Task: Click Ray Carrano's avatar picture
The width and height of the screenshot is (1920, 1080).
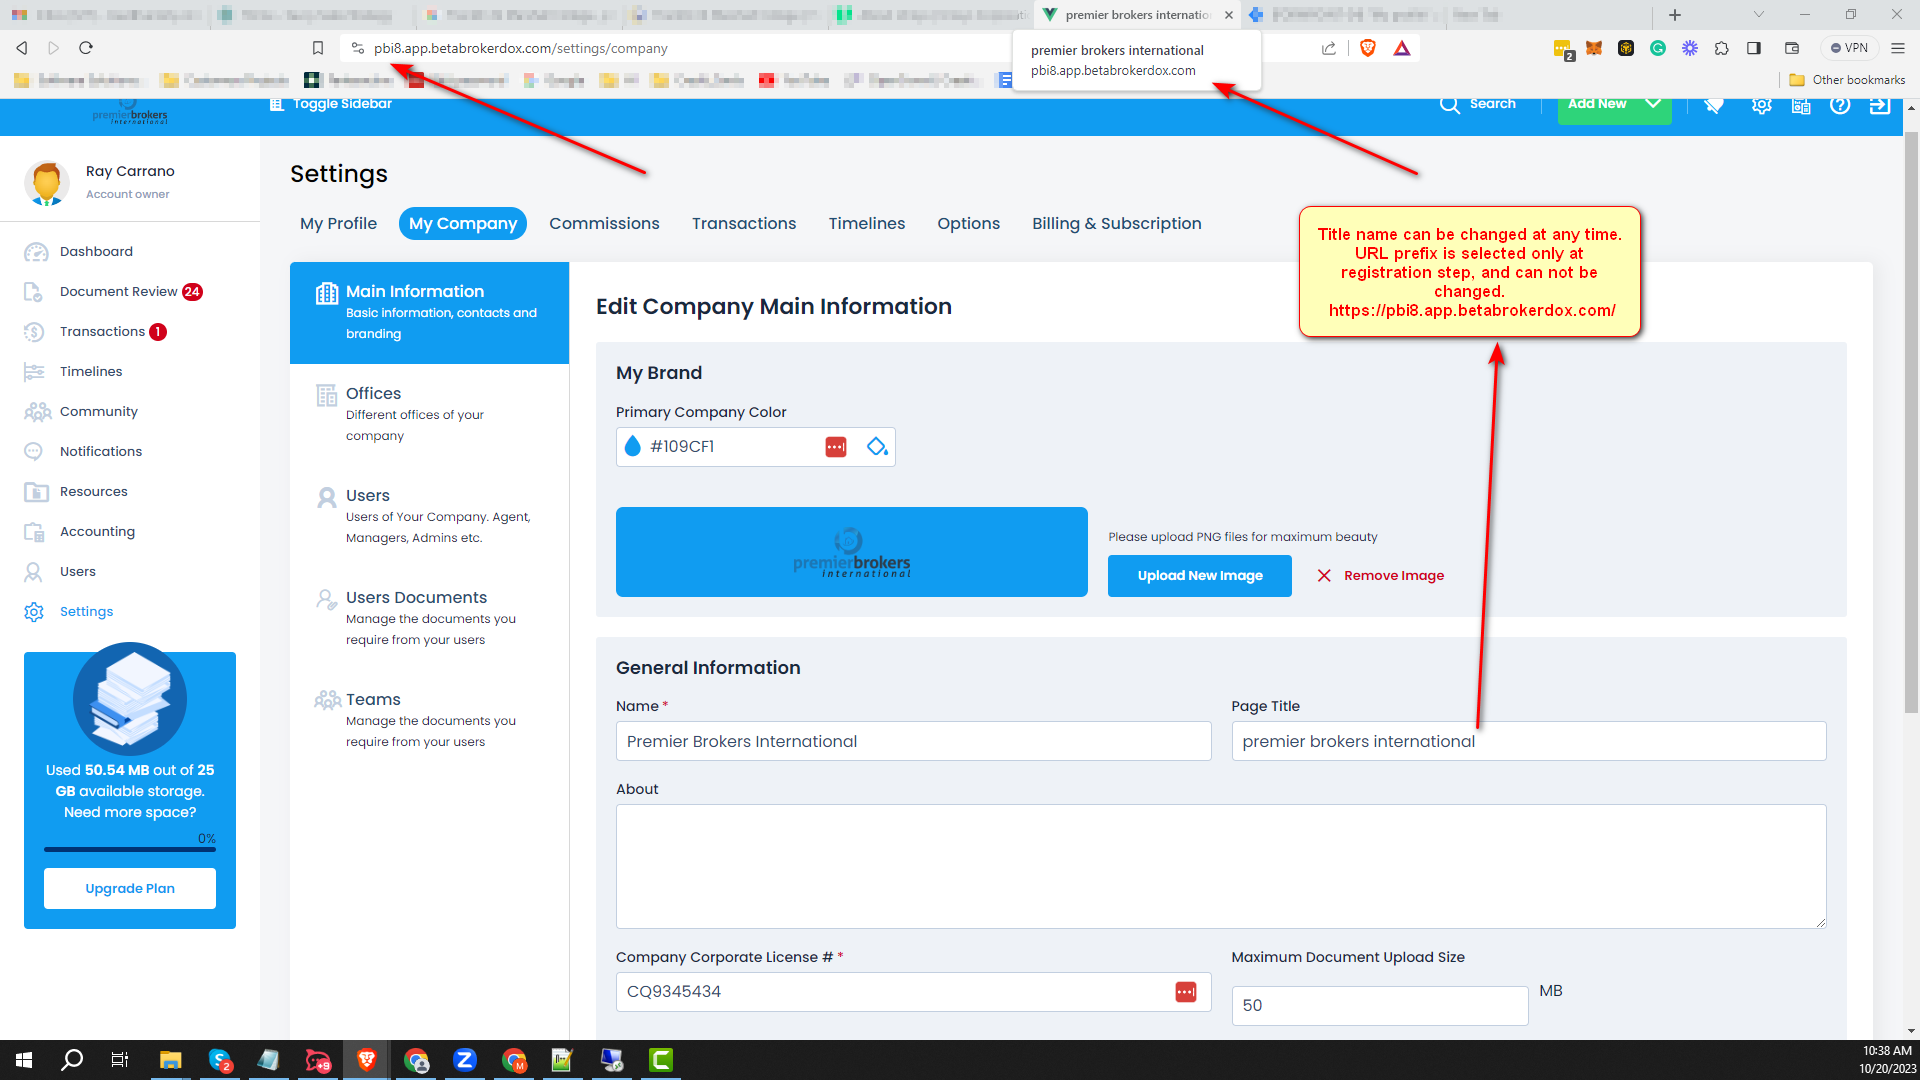Action: click(47, 183)
